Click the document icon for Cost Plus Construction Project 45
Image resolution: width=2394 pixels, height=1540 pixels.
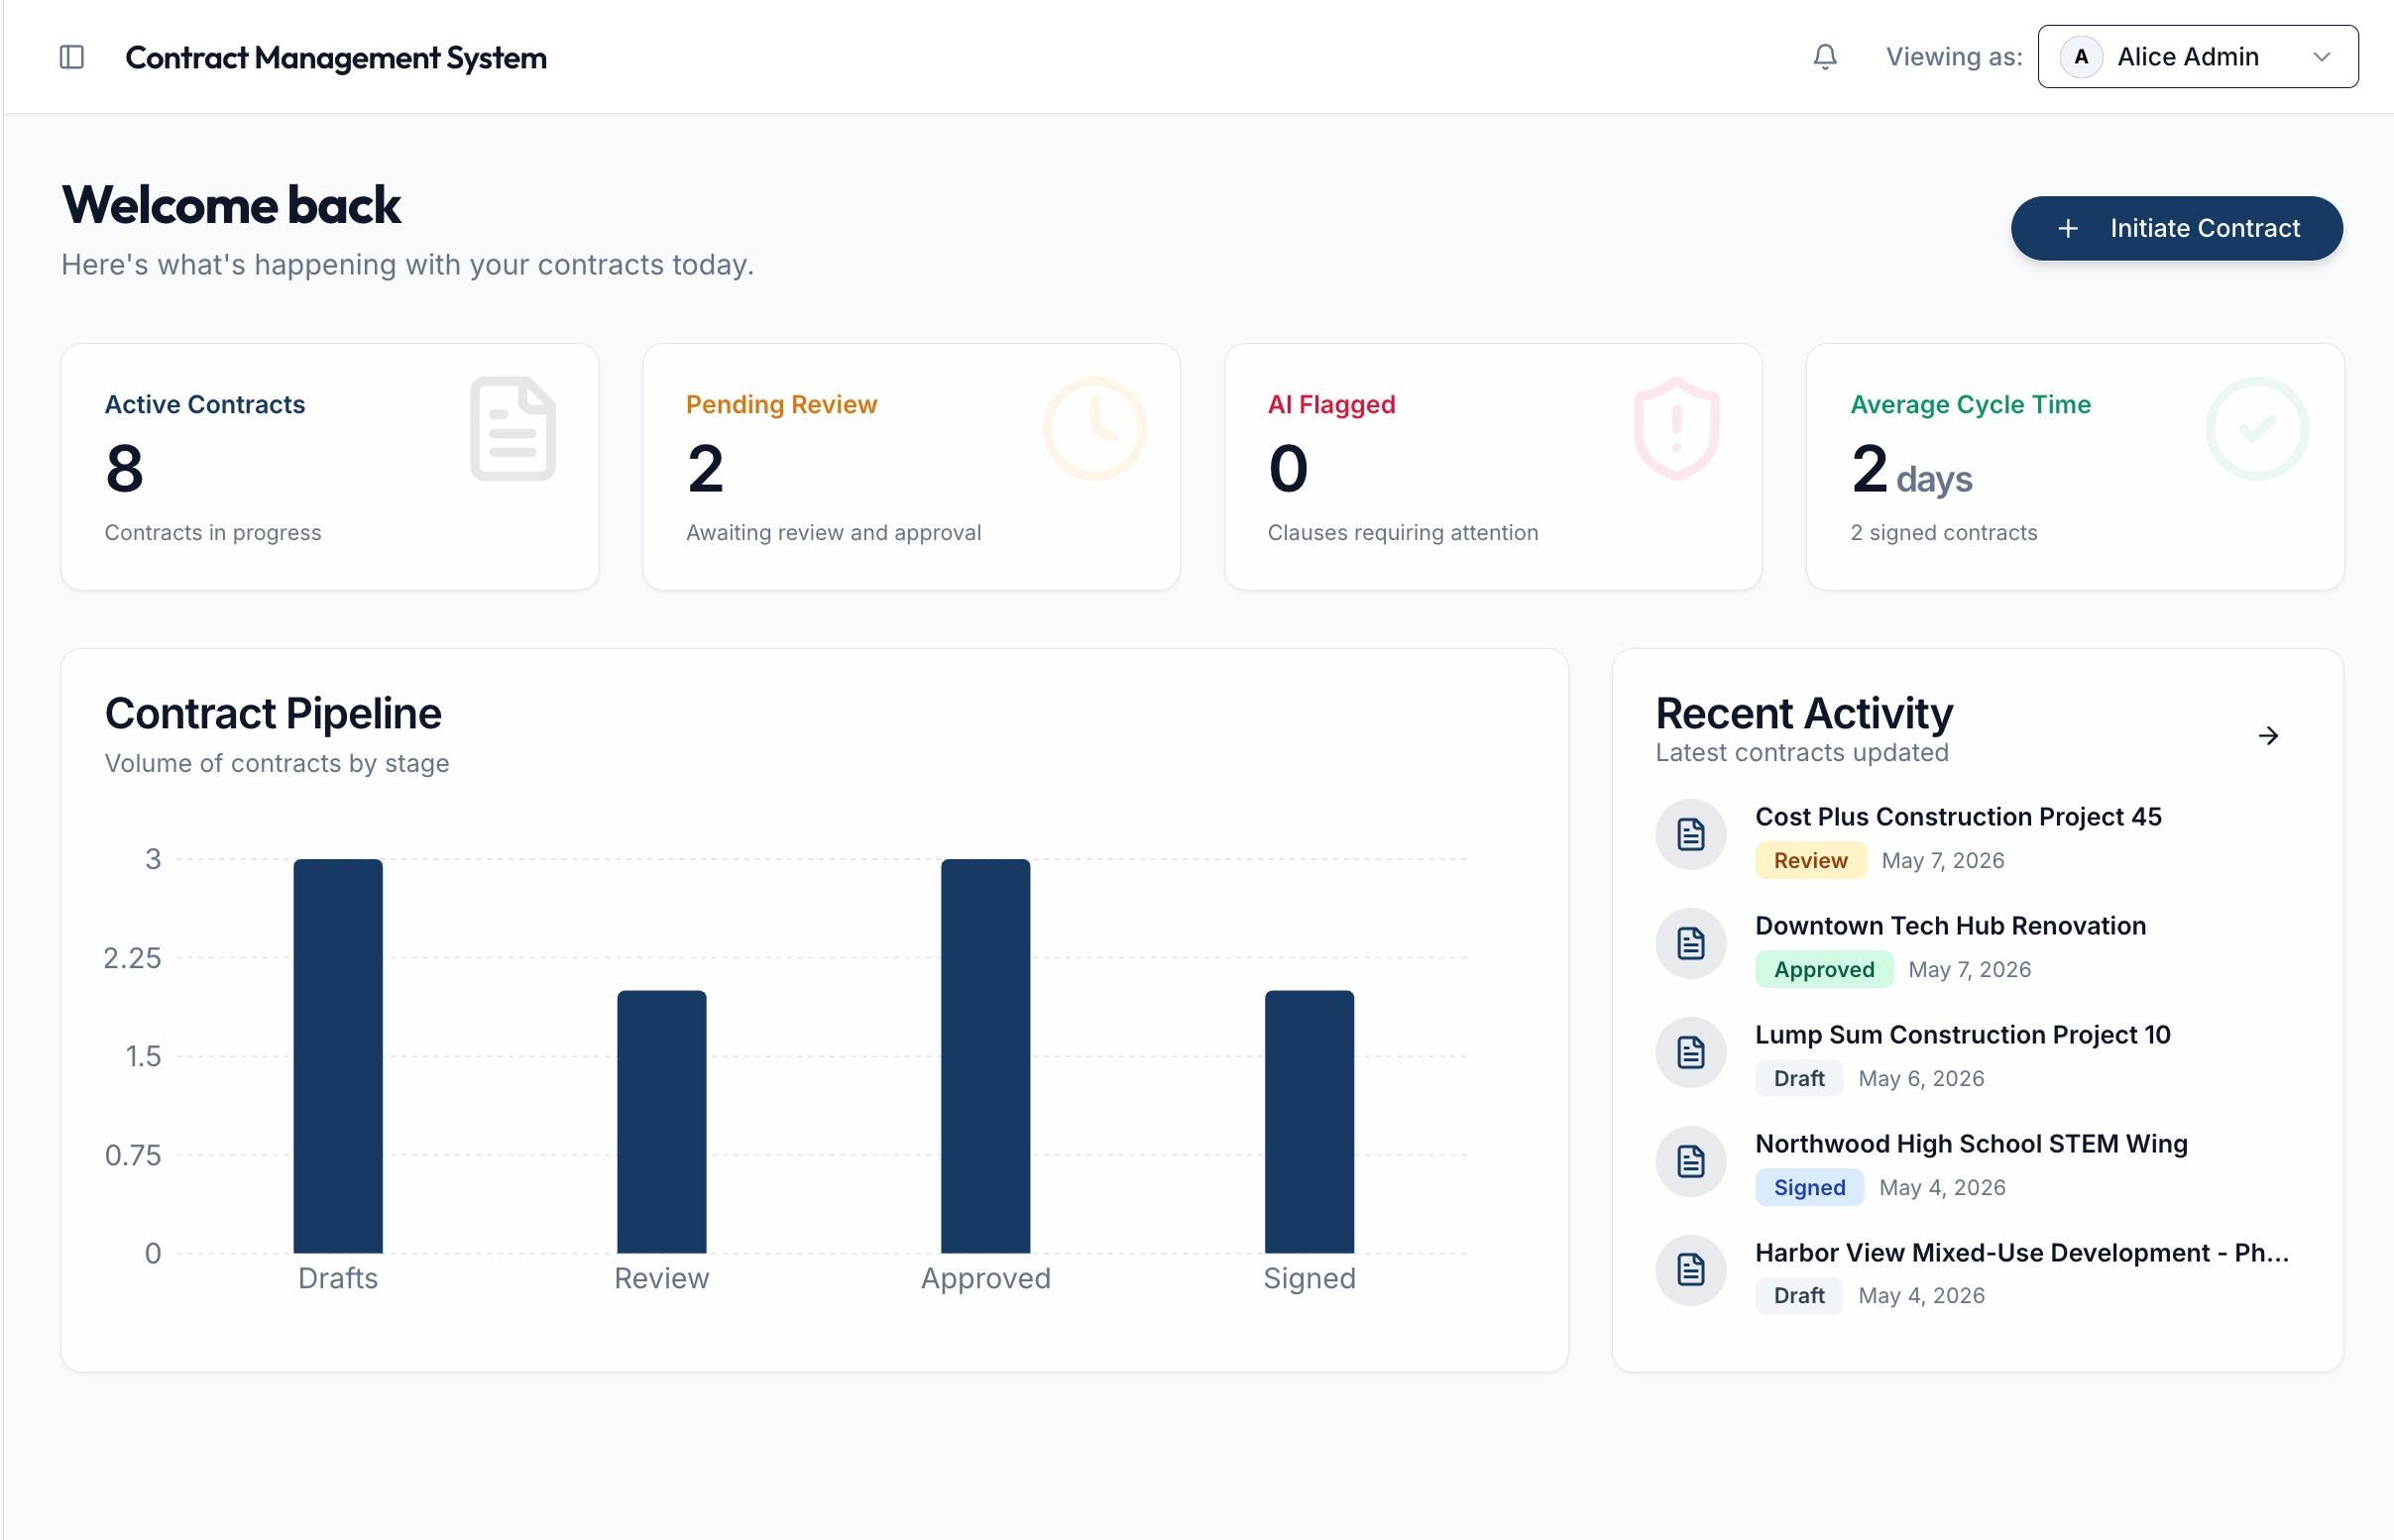(1691, 834)
